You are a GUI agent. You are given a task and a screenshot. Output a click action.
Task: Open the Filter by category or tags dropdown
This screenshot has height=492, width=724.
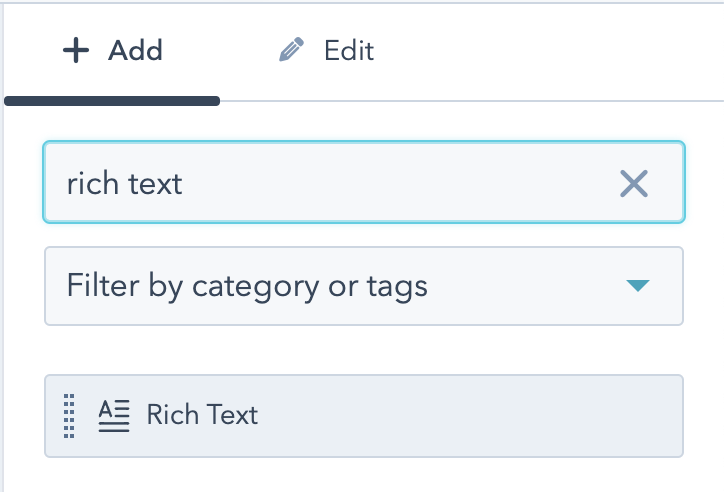coord(364,286)
